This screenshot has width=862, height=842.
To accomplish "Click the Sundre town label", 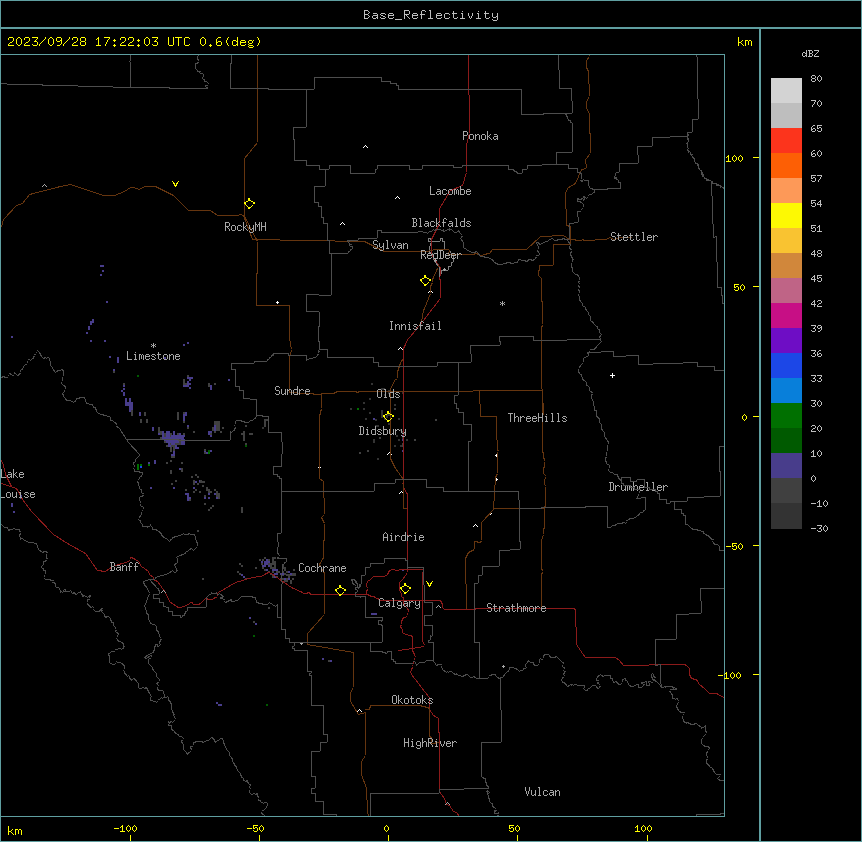I will coord(292,391).
